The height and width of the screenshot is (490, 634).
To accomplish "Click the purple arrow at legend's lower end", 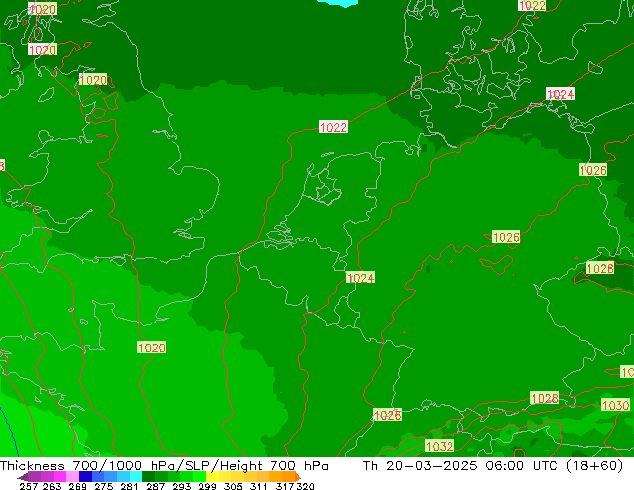I will (x=22, y=477).
